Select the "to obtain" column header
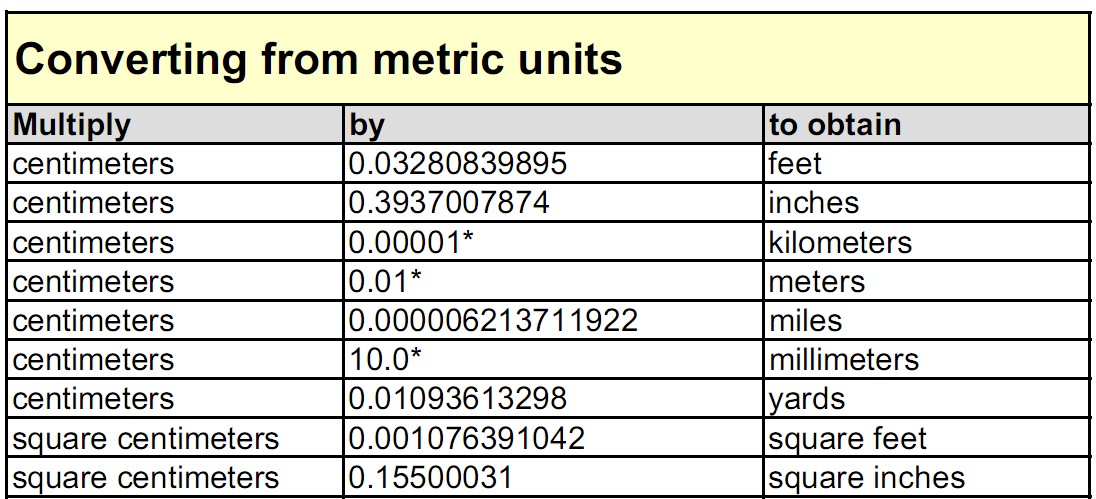The height and width of the screenshot is (499, 1096). [835, 124]
